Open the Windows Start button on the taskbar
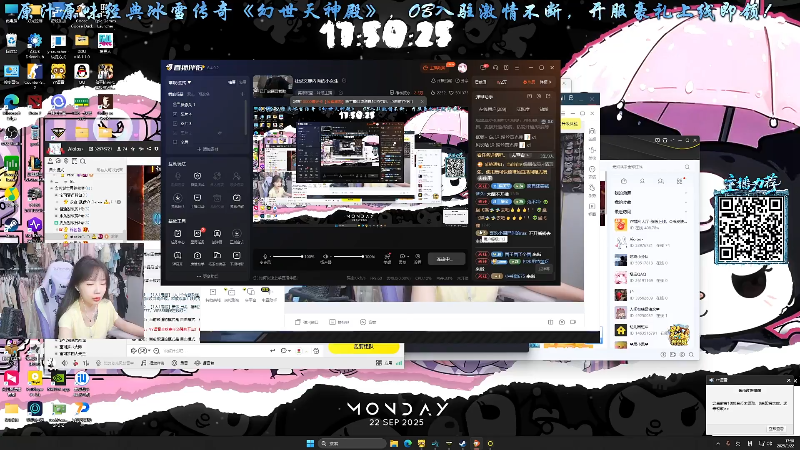This screenshot has height=450, width=800. pos(310,443)
